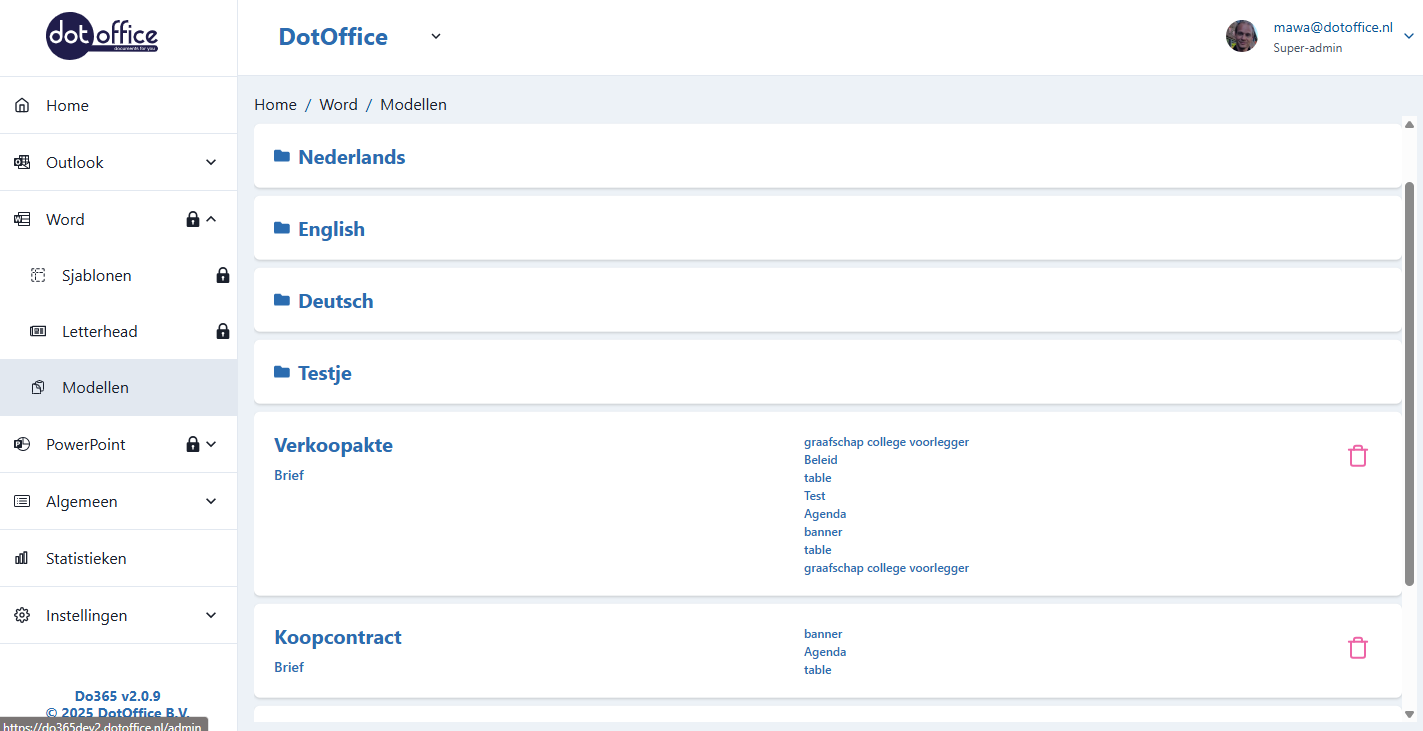Click the Statistieken bar chart icon
The width and height of the screenshot is (1423, 731).
point(22,559)
